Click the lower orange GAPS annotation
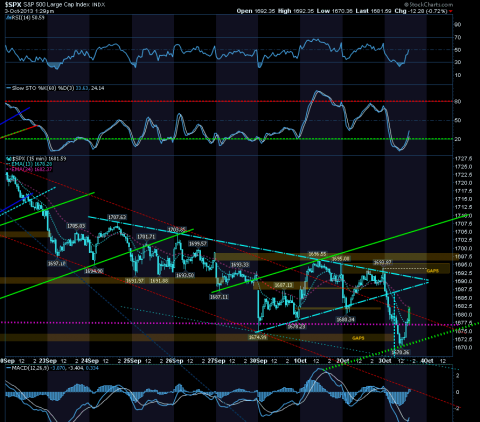The width and height of the screenshot is (480, 422). click(358, 338)
